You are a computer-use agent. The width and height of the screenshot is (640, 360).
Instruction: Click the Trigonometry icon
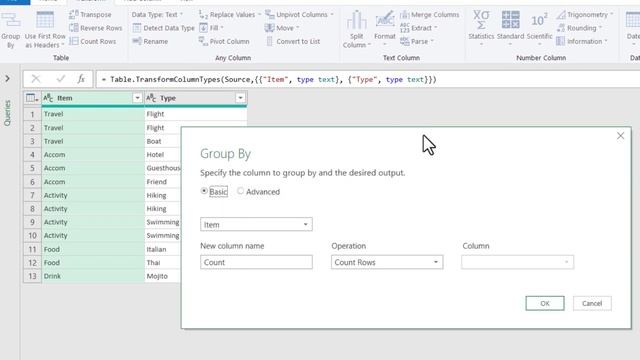pos(561,15)
